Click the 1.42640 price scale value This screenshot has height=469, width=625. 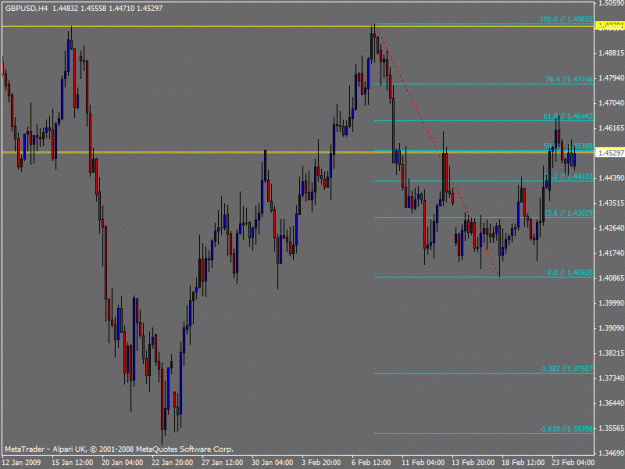coord(611,228)
